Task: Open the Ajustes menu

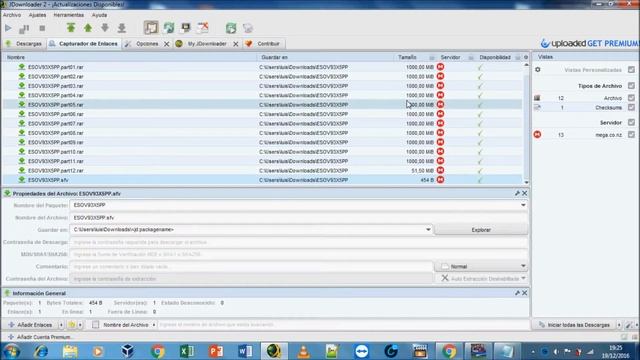Action: click(x=37, y=15)
